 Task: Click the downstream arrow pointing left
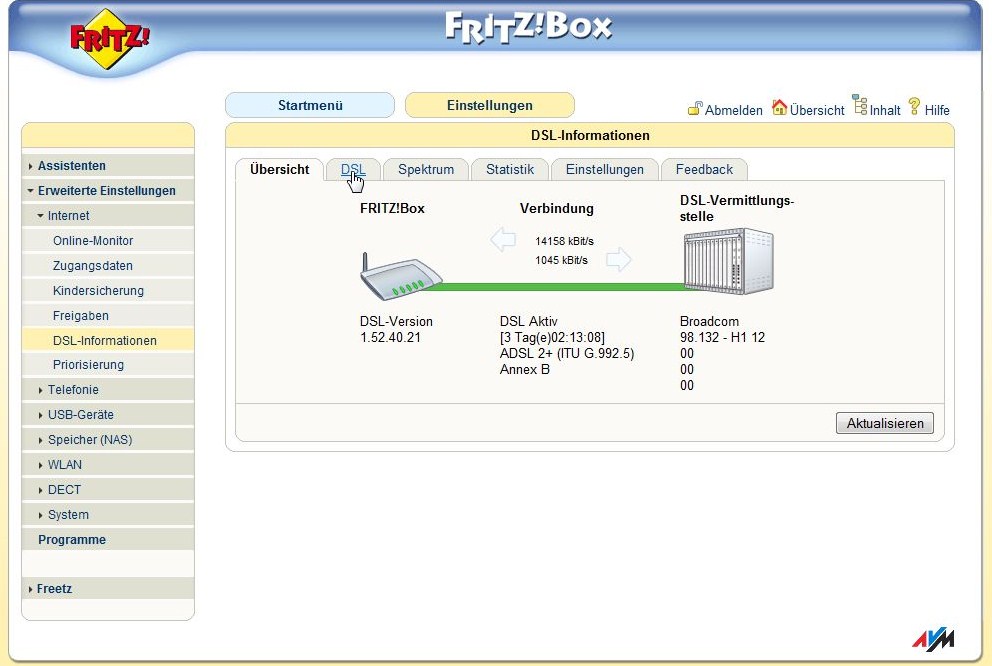click(x=503, y=240)
